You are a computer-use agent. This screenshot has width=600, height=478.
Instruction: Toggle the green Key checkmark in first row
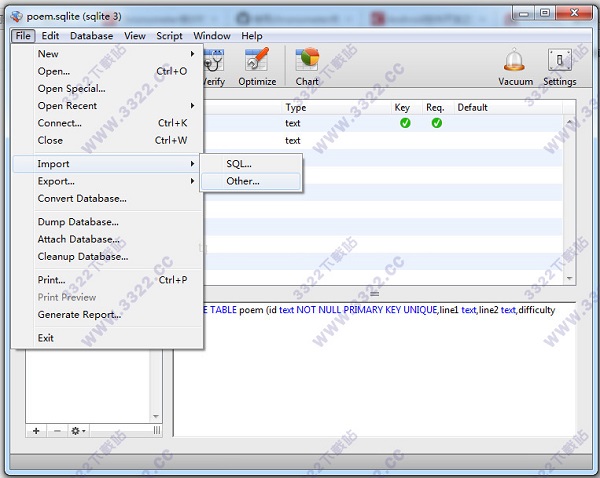[x=405, y=123]
